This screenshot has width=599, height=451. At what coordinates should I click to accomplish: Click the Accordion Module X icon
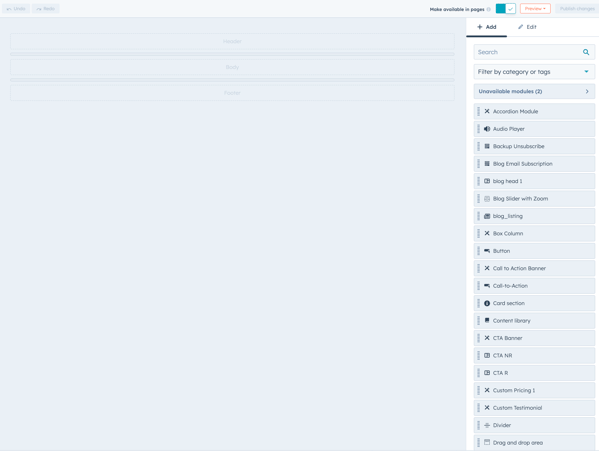pyautogui.click(x=487, y=112)
